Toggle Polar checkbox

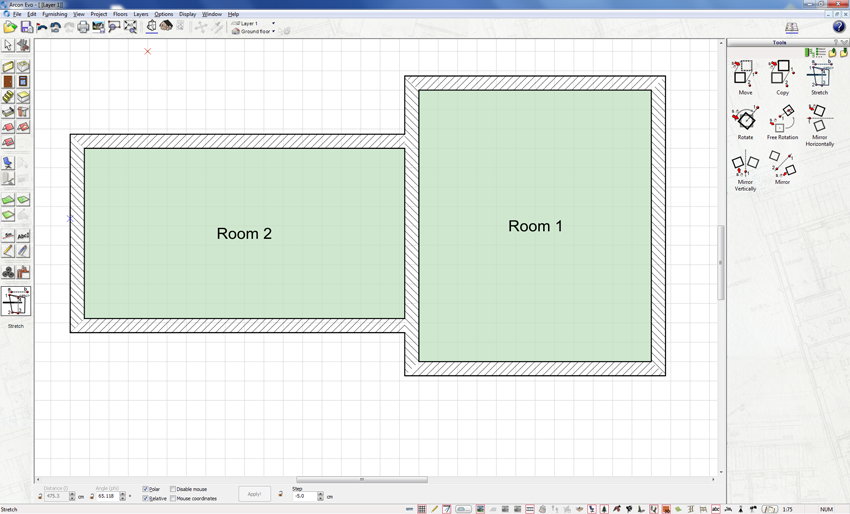(x=145, y=489)
